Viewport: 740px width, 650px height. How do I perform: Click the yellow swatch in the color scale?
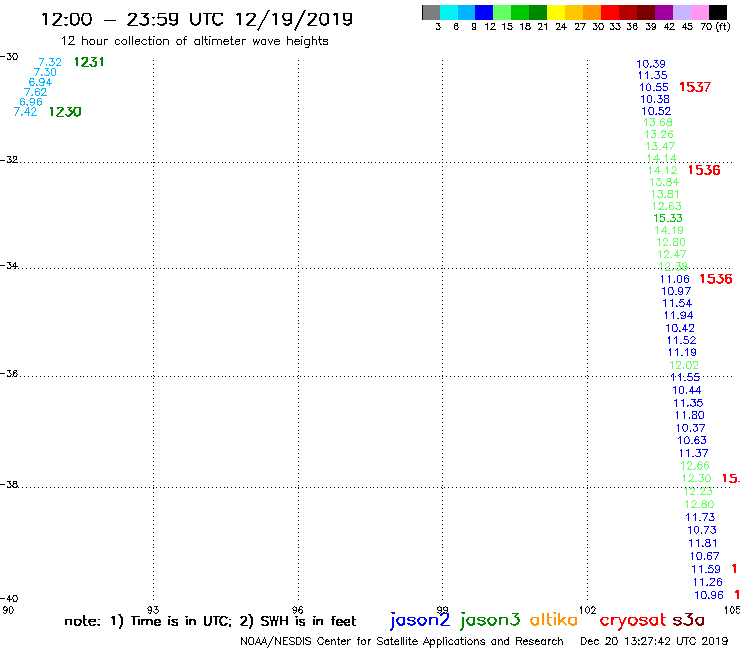click(x=556, y=12)
